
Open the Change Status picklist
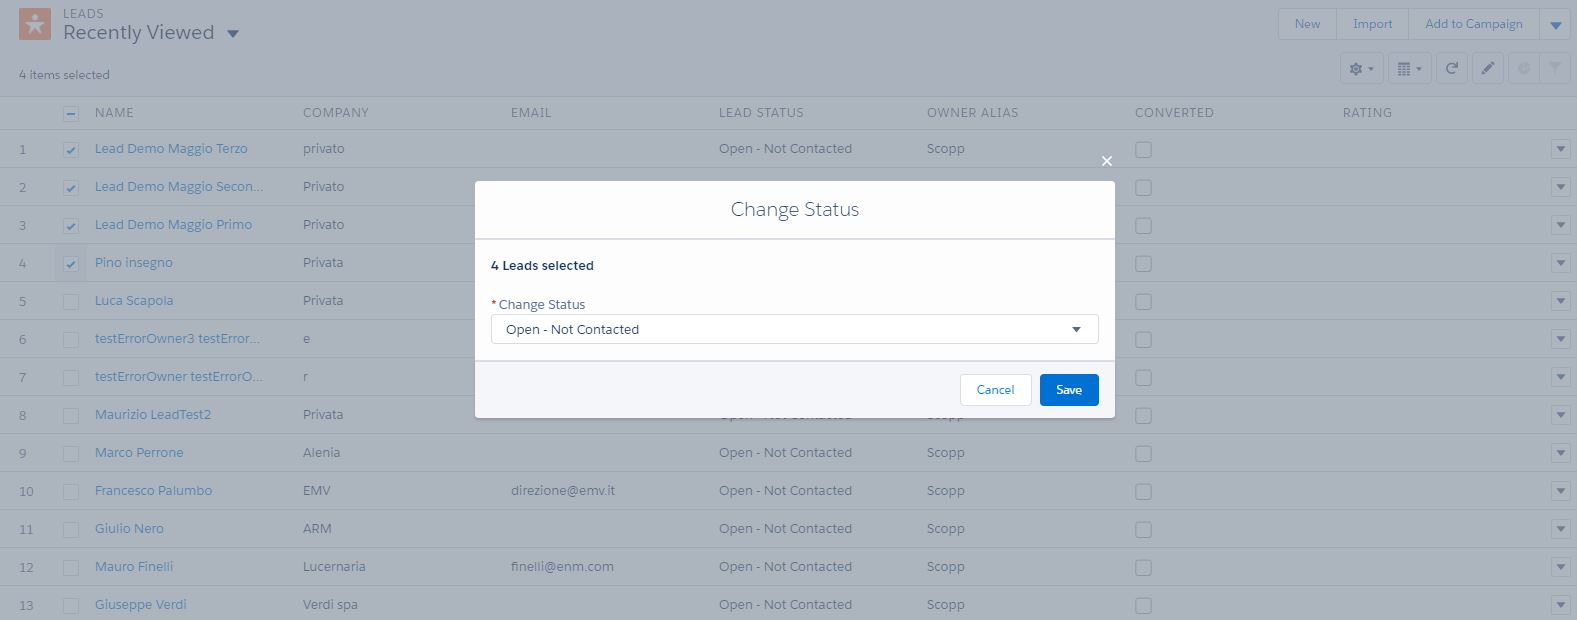(x=794, y=329)
